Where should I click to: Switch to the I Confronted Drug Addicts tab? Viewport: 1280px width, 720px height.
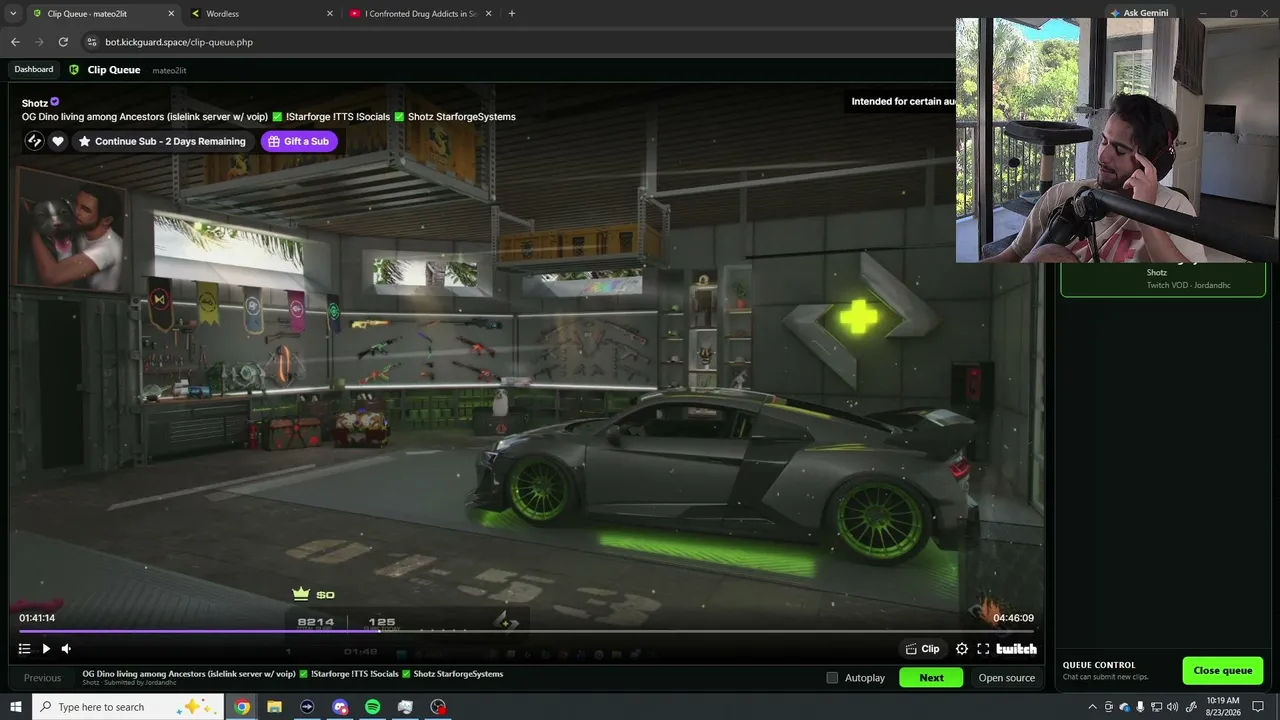pyautogui.click(x=418, y=14)
